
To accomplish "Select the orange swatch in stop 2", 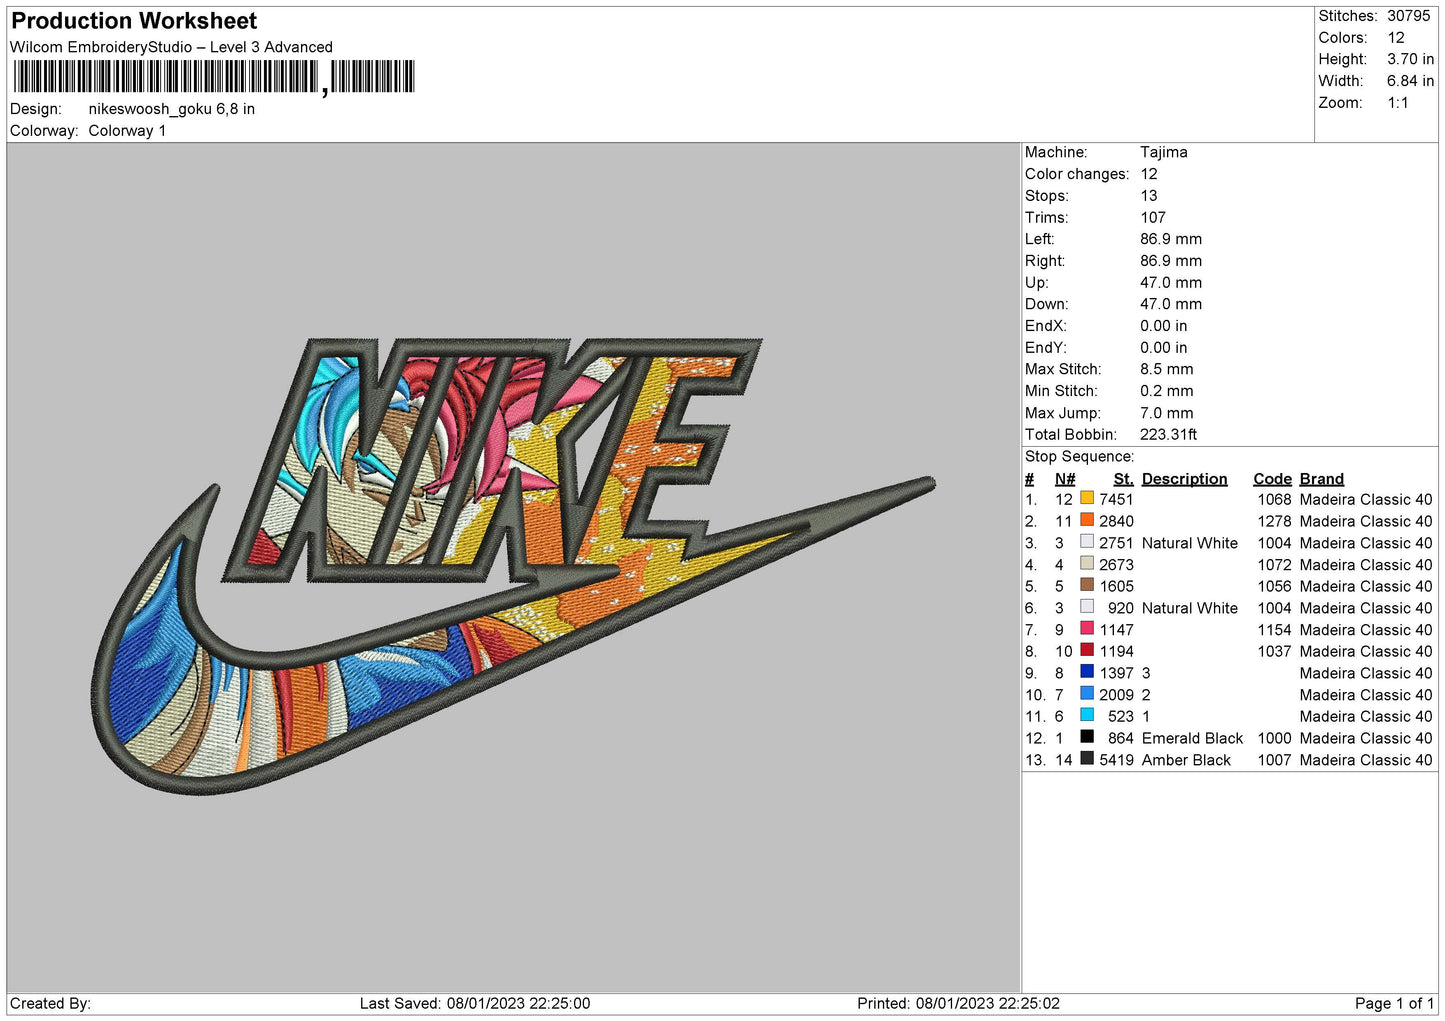I will pos(1087,521).
